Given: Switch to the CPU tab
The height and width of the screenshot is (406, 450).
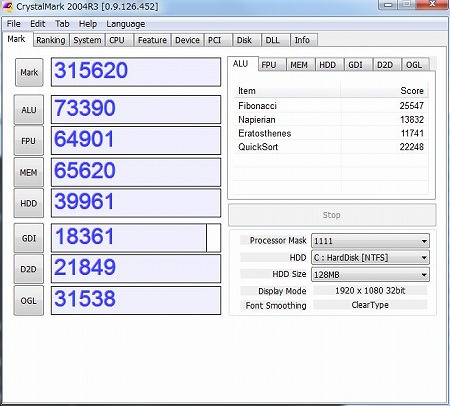Looking at the screenshot, I should tap(119, 40).
